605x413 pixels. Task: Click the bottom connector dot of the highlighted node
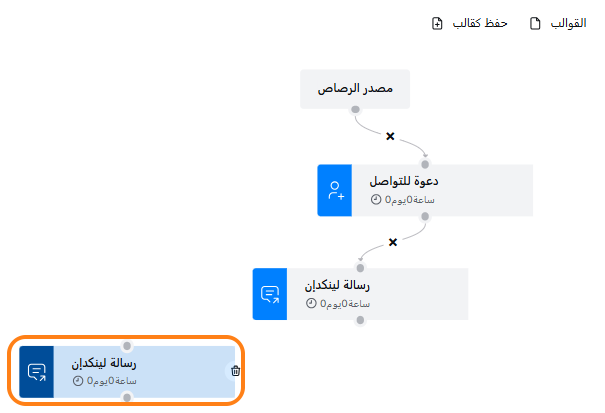[x=126, y=397]
